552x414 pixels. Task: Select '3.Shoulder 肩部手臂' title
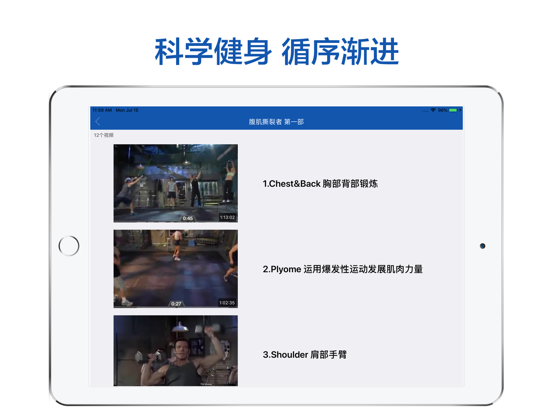coord(305,355)
